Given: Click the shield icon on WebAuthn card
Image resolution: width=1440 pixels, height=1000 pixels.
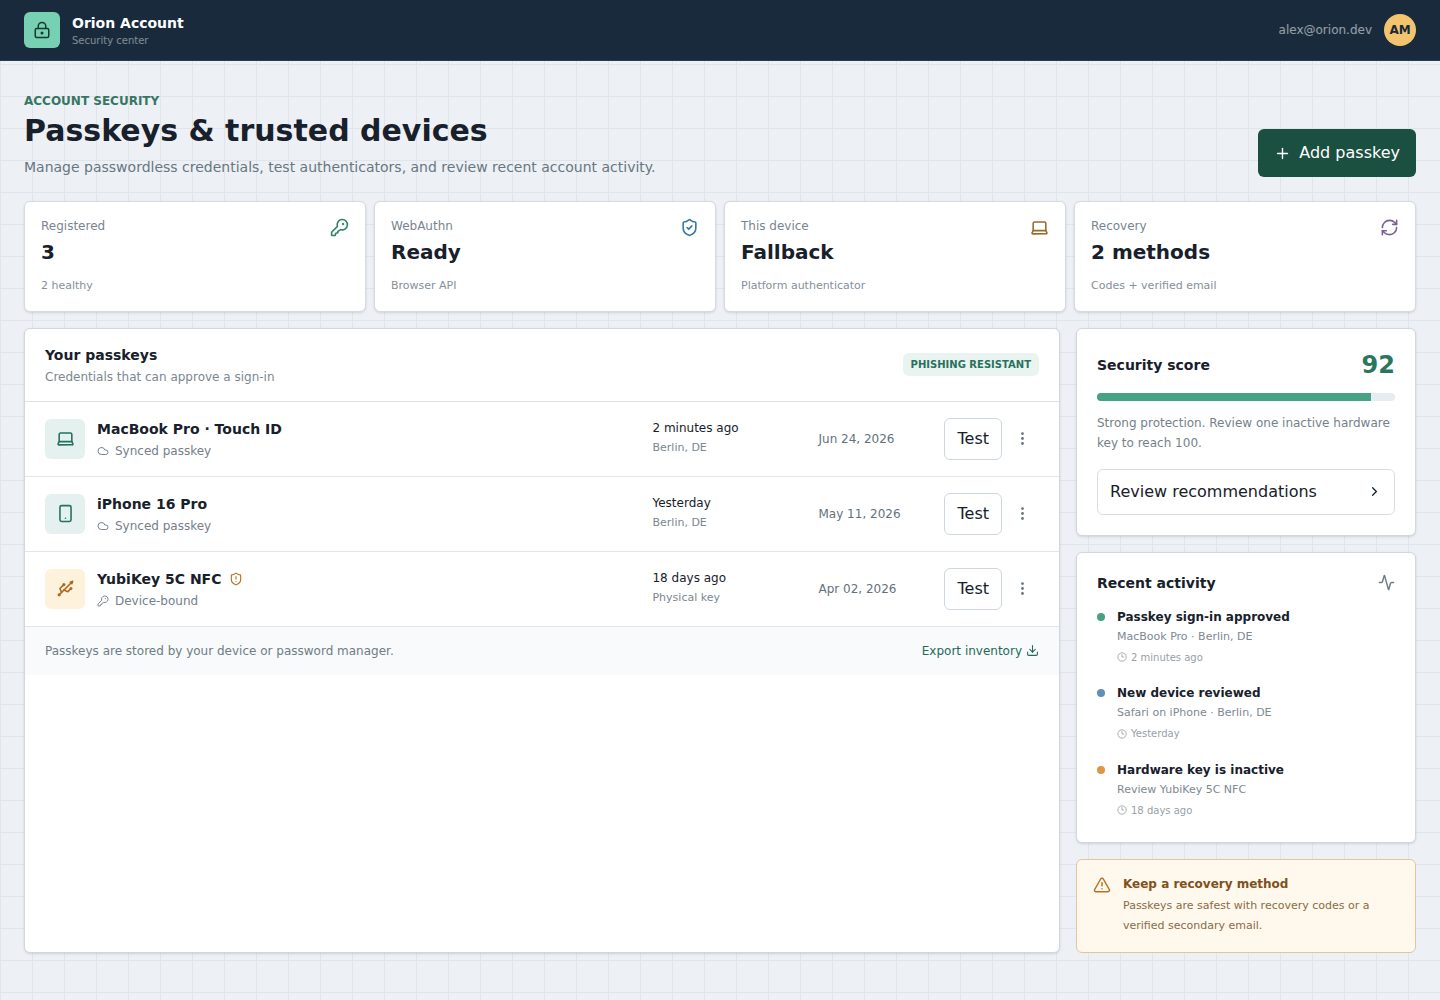Looking at the screenshot, I should point(690,228).
